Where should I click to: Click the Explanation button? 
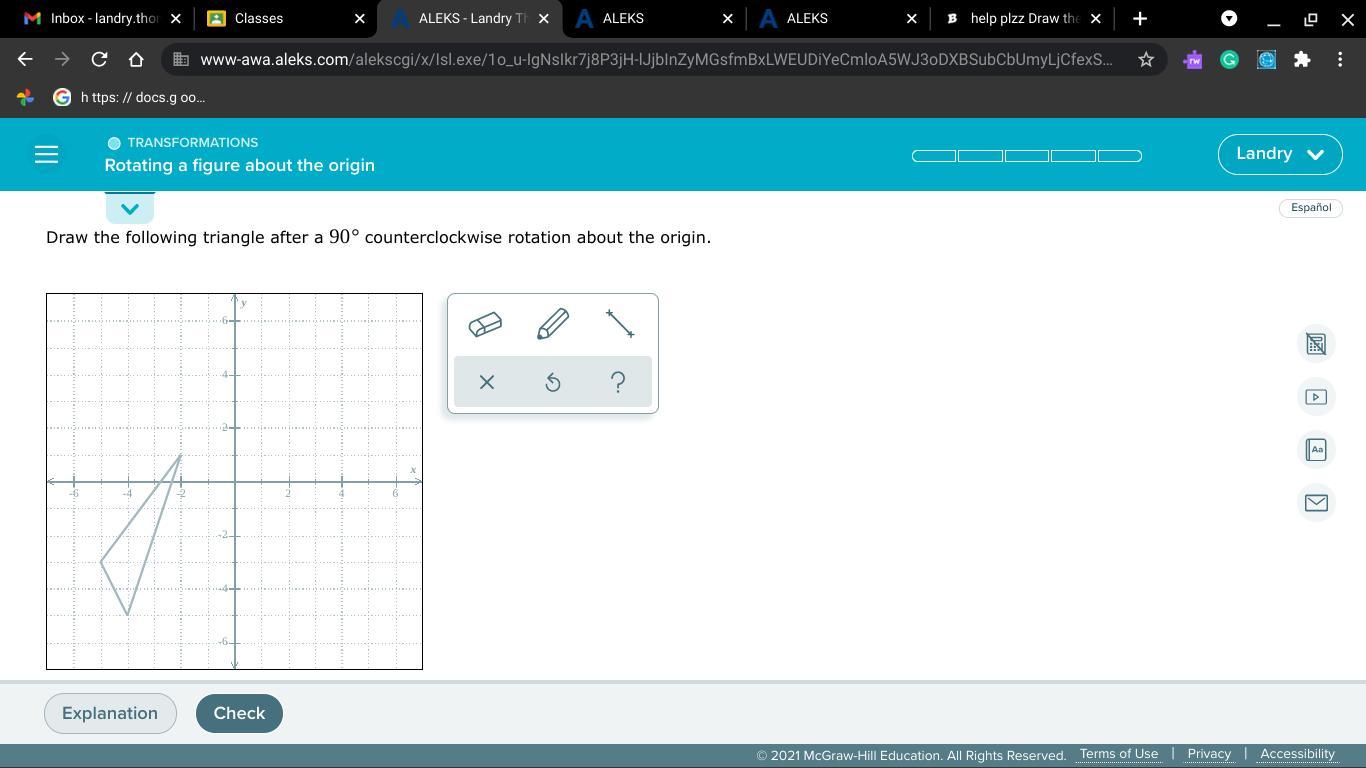pyautogui.click(x=110, y=713)
